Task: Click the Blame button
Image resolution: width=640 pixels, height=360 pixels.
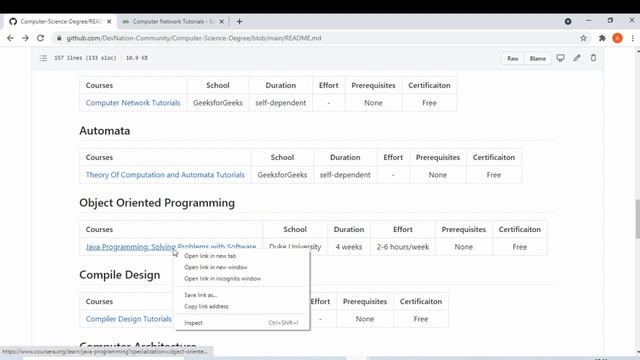Action: point(538,58)
